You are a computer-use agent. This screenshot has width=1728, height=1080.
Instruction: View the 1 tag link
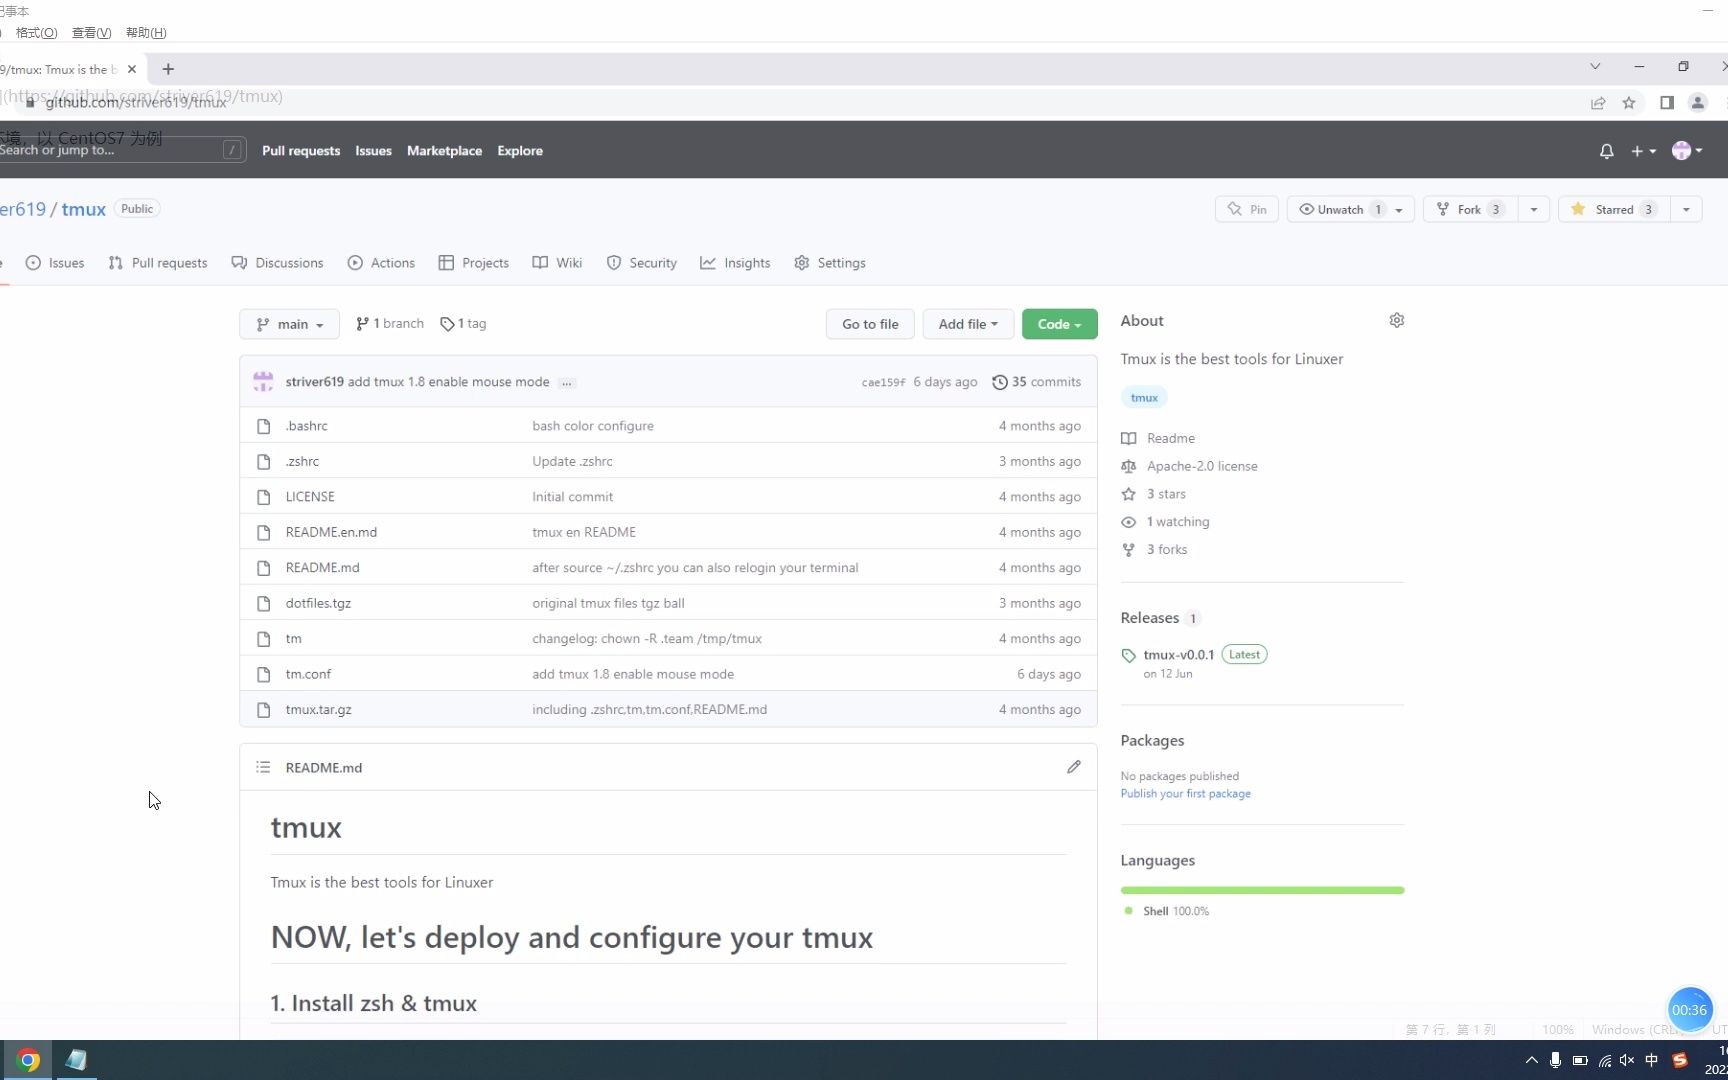[463, 323]
